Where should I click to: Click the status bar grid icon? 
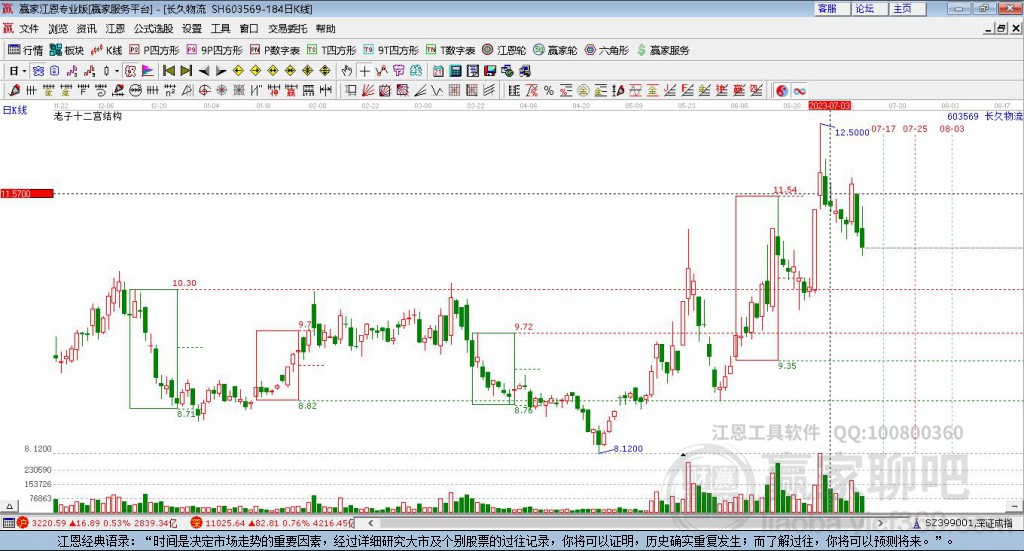(8, 523)
